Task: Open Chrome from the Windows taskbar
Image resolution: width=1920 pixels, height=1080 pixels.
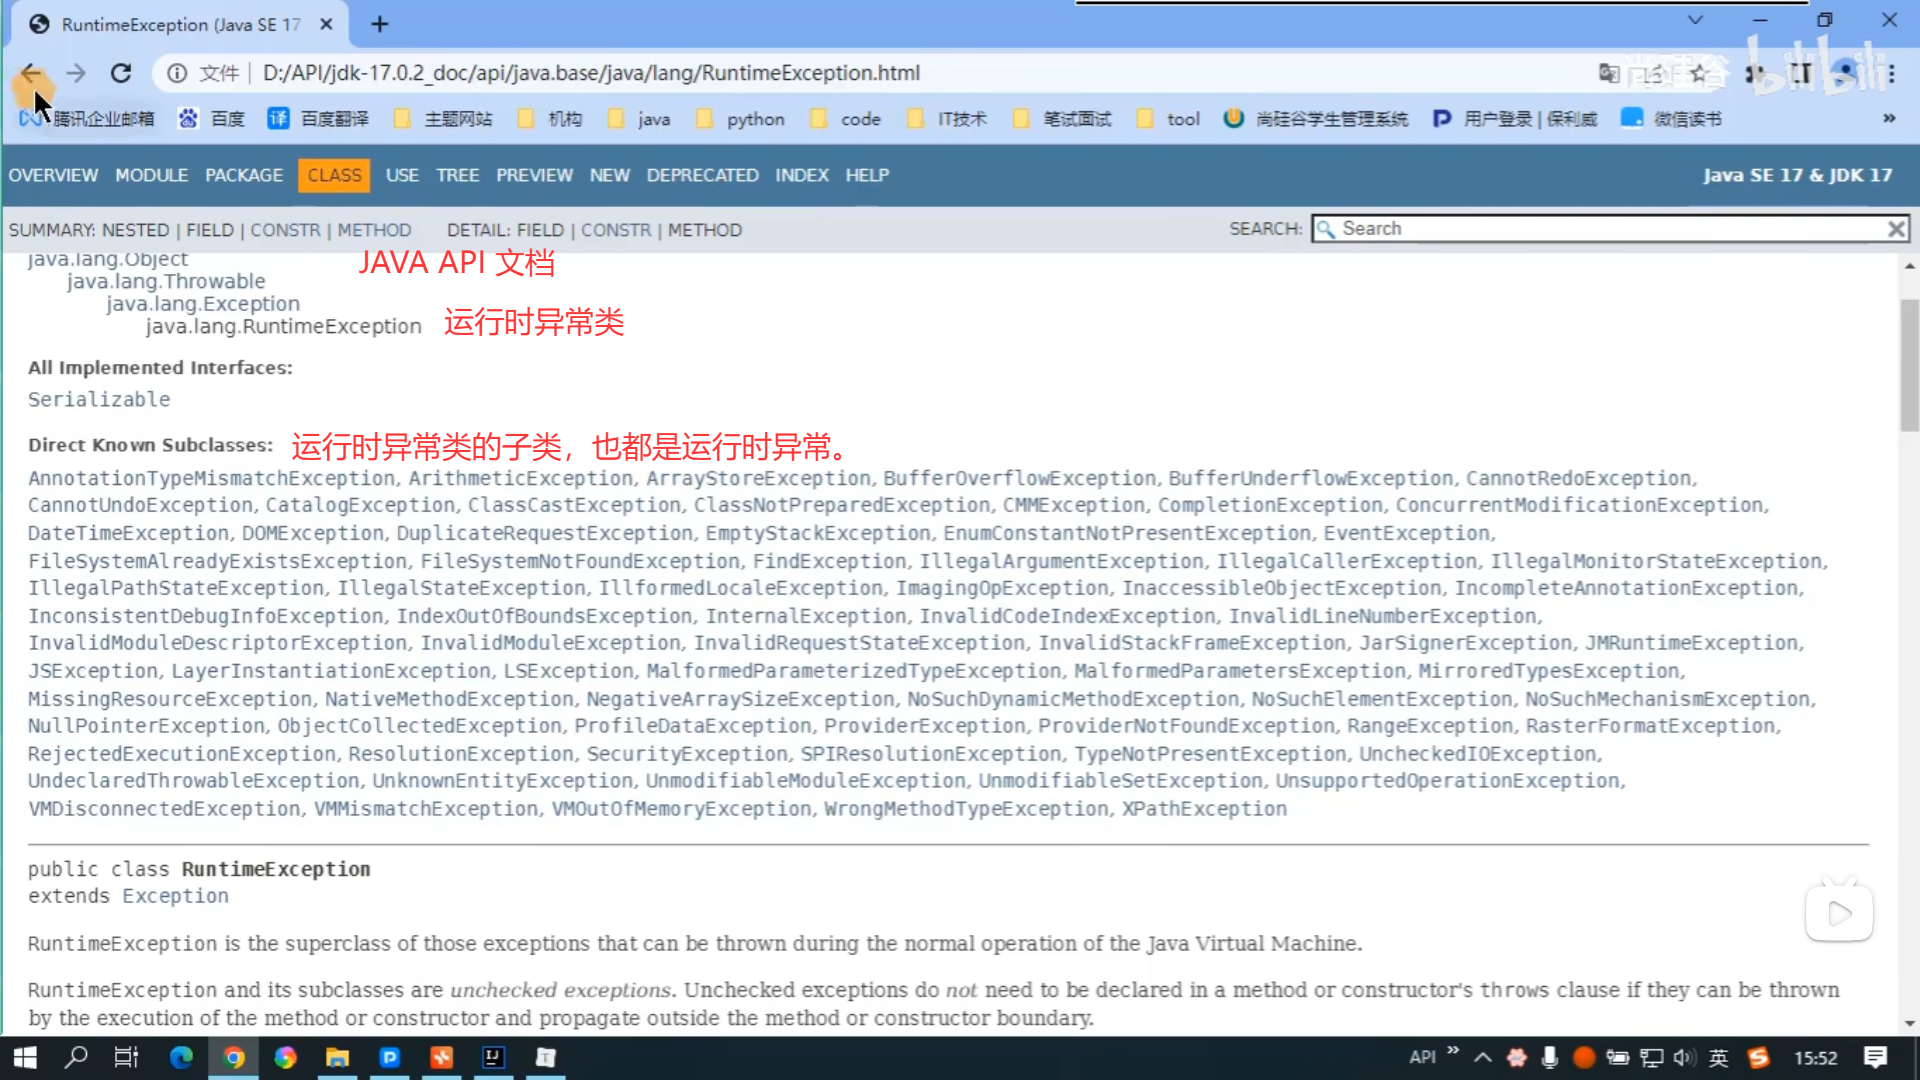Action: tap(233, 1057)
